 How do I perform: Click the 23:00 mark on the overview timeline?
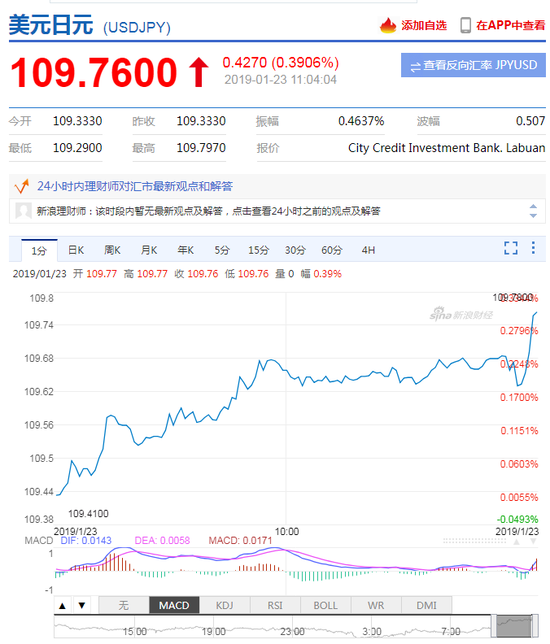point(292,631)
